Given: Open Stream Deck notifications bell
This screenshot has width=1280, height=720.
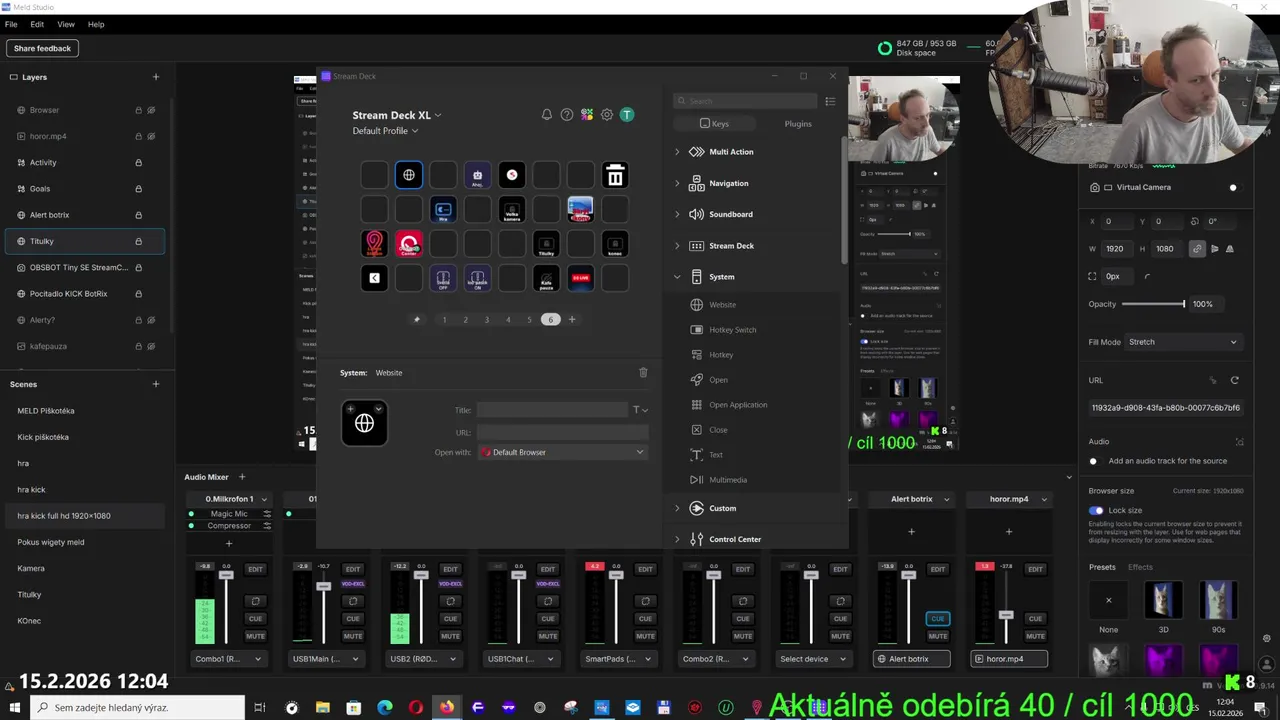Looking at the screenshot, I should [547, 115].
